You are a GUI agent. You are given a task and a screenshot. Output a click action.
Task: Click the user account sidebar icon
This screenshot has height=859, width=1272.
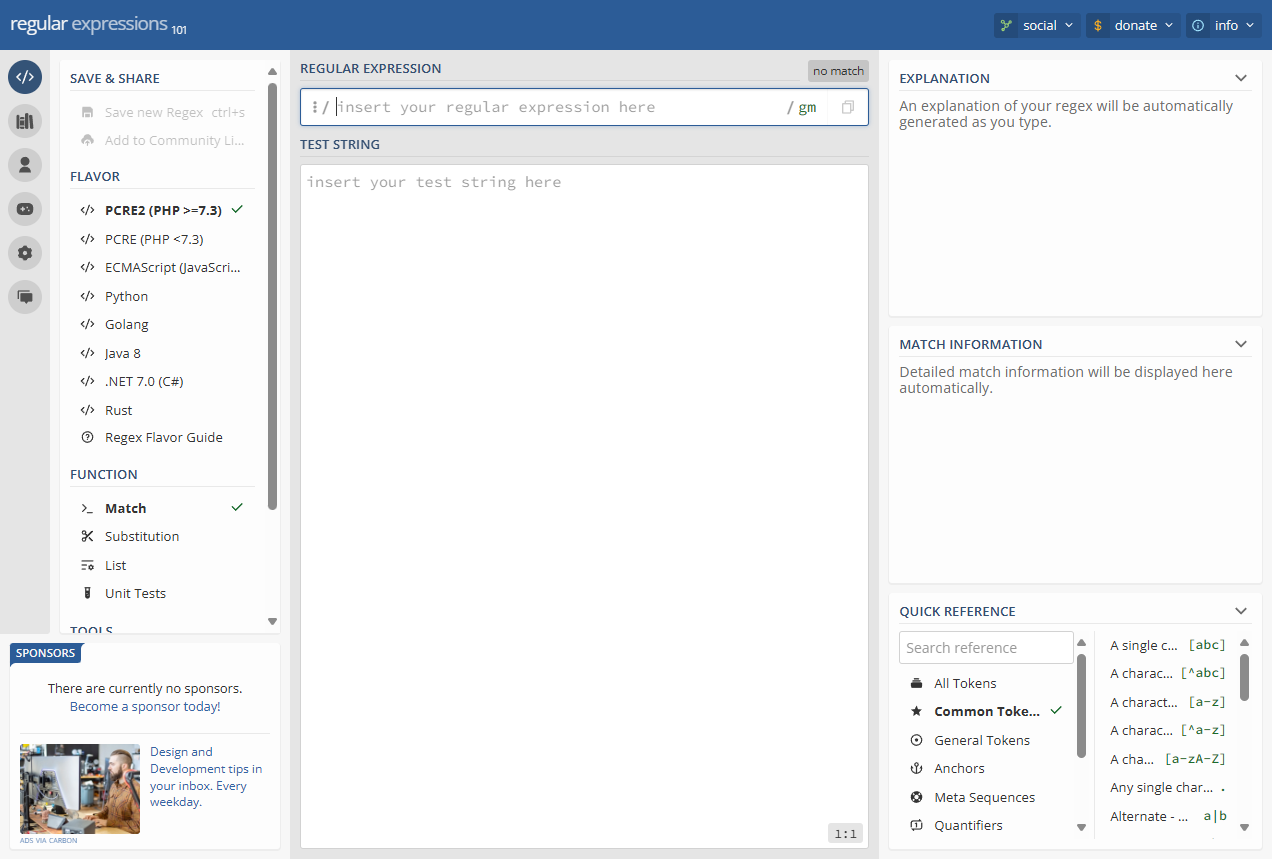point(25,165)
